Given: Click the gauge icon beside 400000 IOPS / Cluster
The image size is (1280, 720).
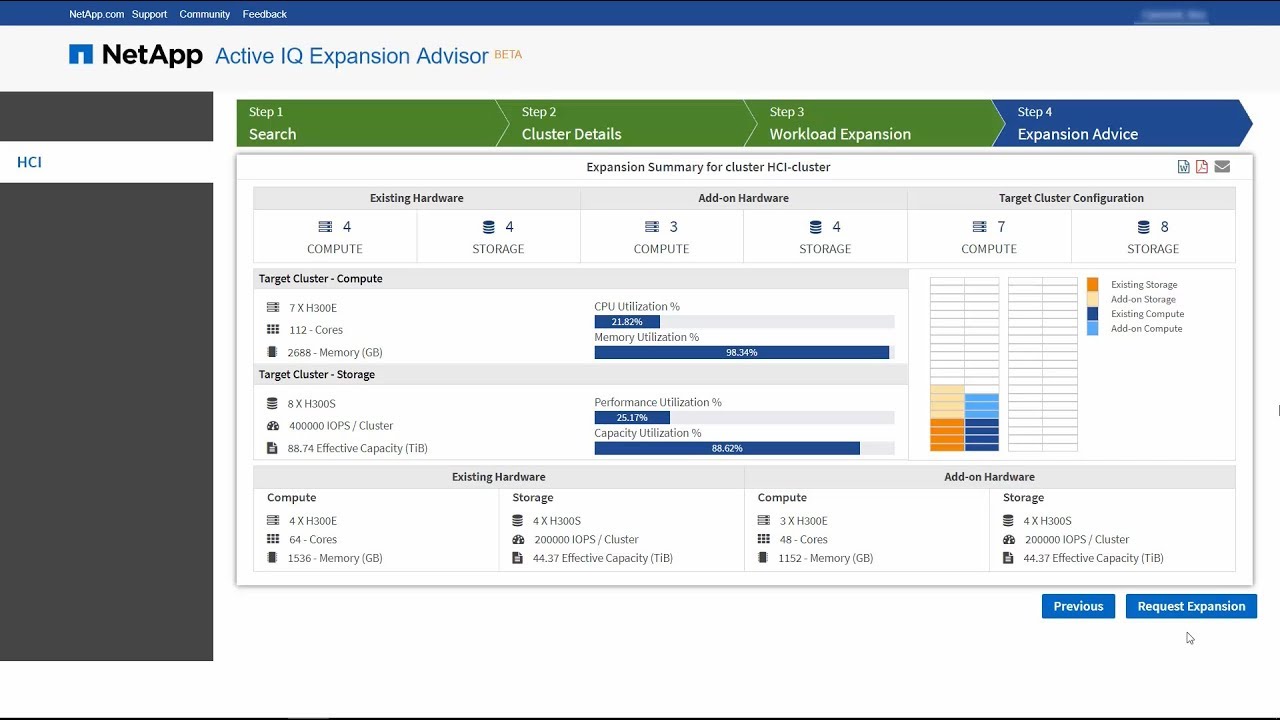Looking at the screenshot, I should 273,425.
